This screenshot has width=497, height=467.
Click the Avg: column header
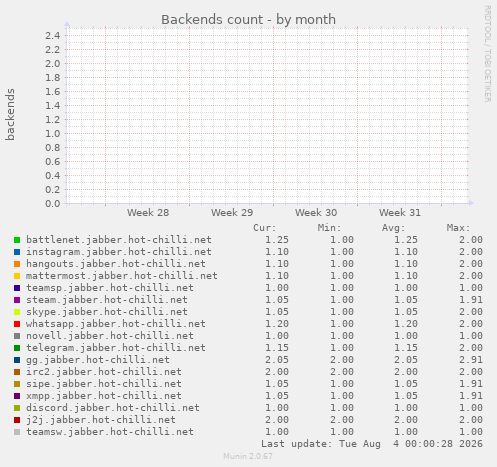click(393, 228)
